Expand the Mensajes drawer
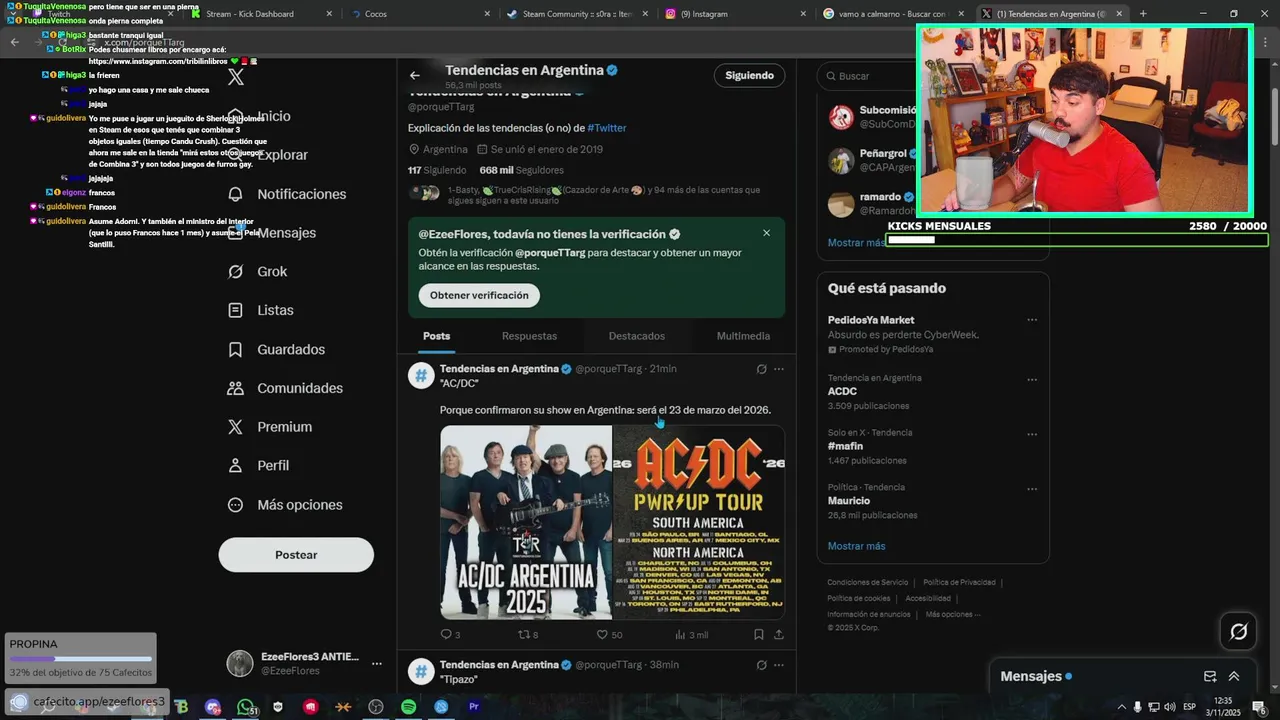The height and width of the screenshot is (720, 1280). [x=1234, y=676]
